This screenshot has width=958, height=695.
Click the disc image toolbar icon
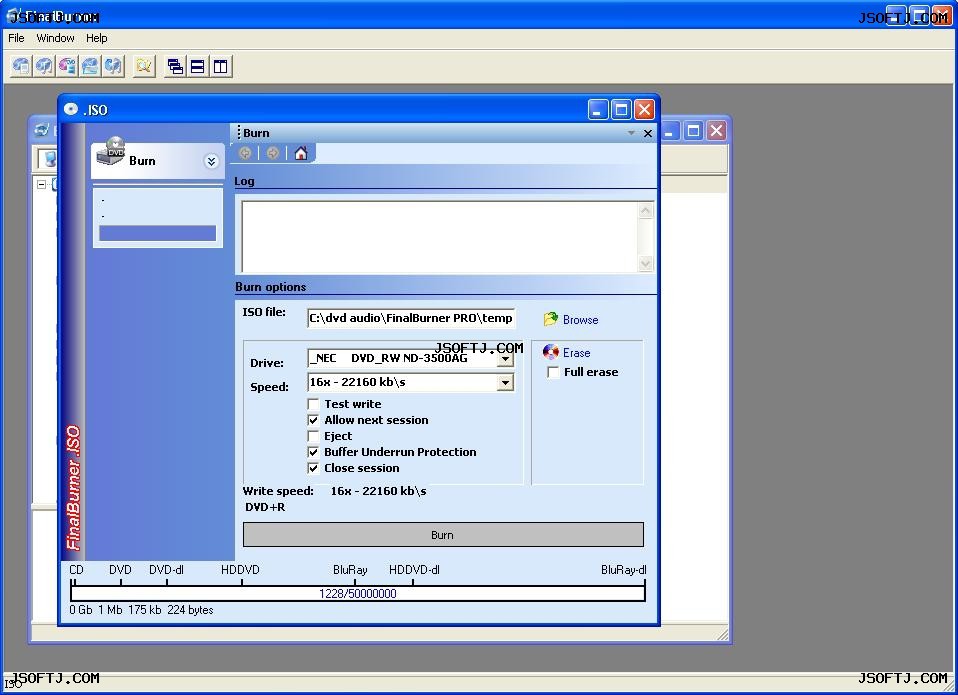tap(90, 66)
